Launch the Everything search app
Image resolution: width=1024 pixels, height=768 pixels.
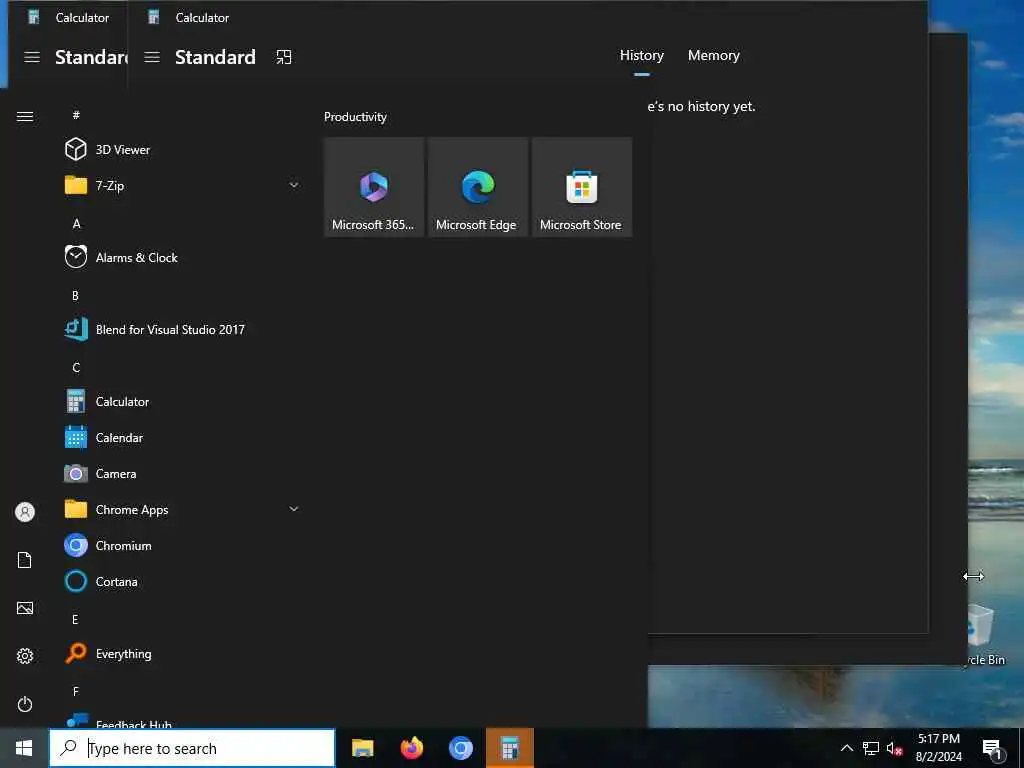(182, 654)
